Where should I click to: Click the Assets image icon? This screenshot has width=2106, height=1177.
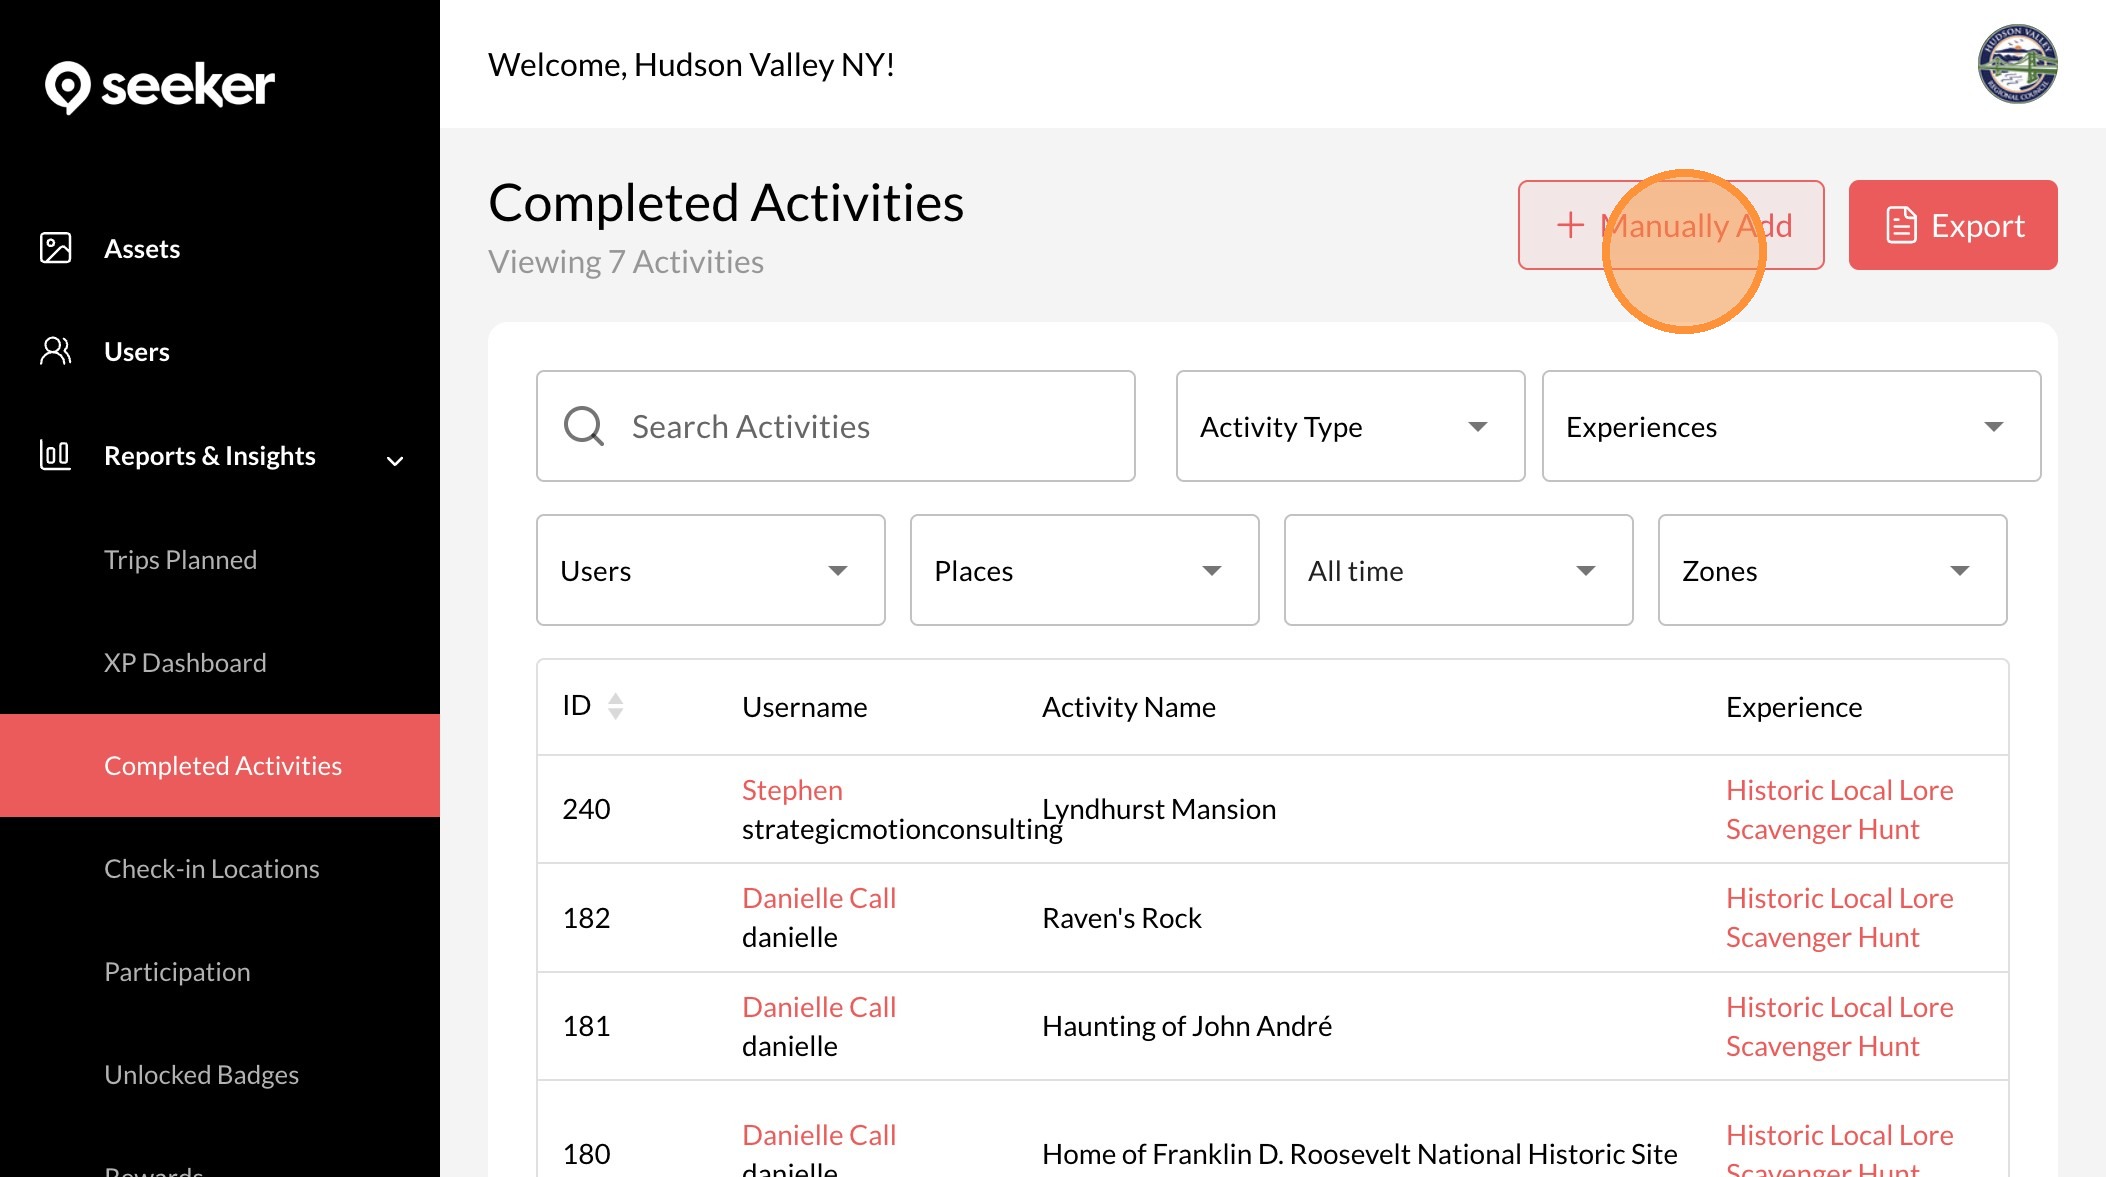click(x=56, y=248)
